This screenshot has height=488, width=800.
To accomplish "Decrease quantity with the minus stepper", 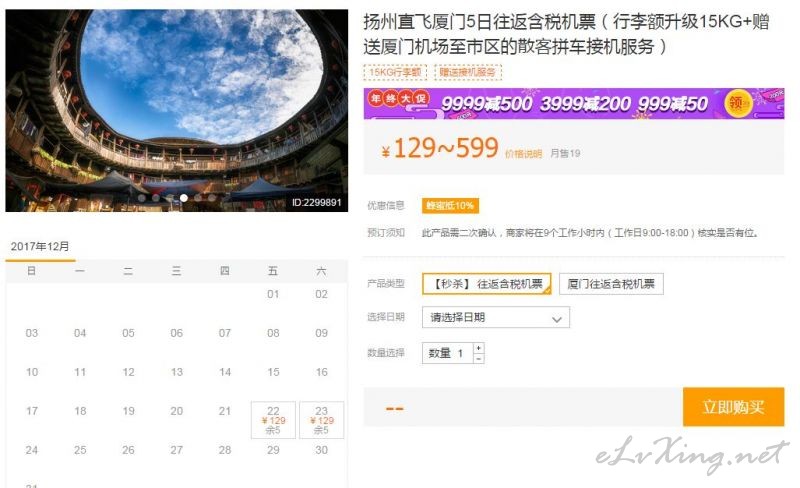I will pos(479,358).
